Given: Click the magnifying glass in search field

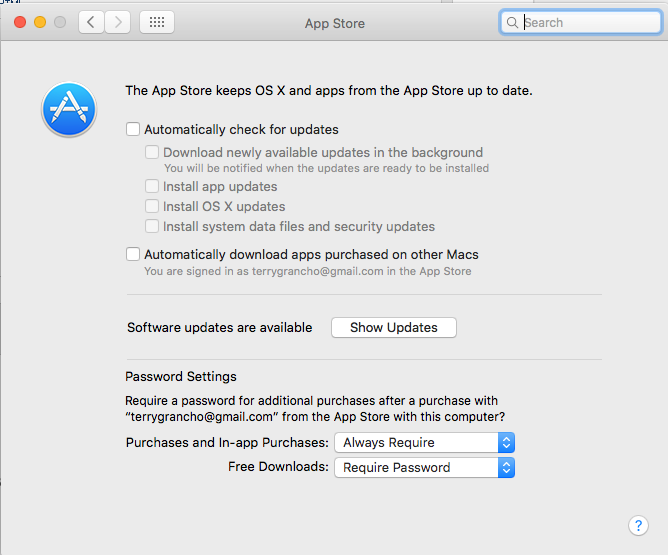Looking at the screenshot, I should (x=513, y=23).
